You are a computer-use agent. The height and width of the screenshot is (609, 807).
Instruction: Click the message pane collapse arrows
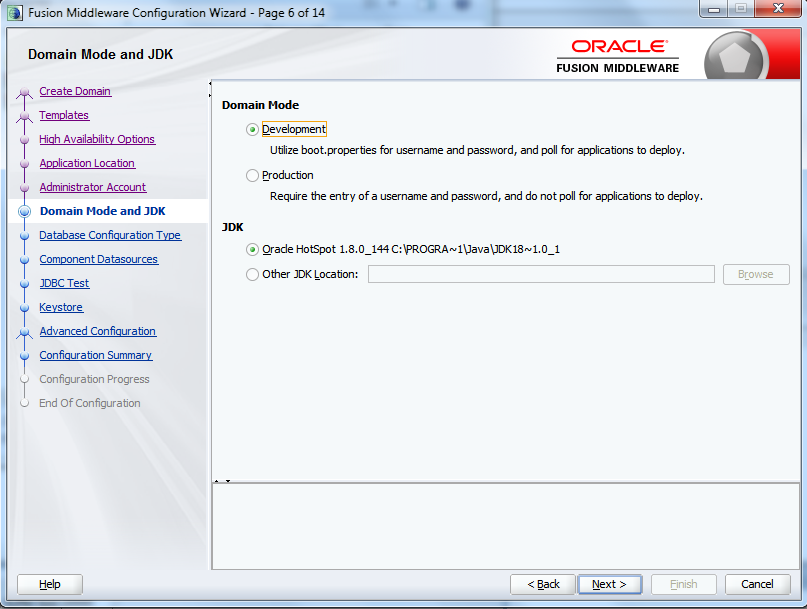coord(222,481)
